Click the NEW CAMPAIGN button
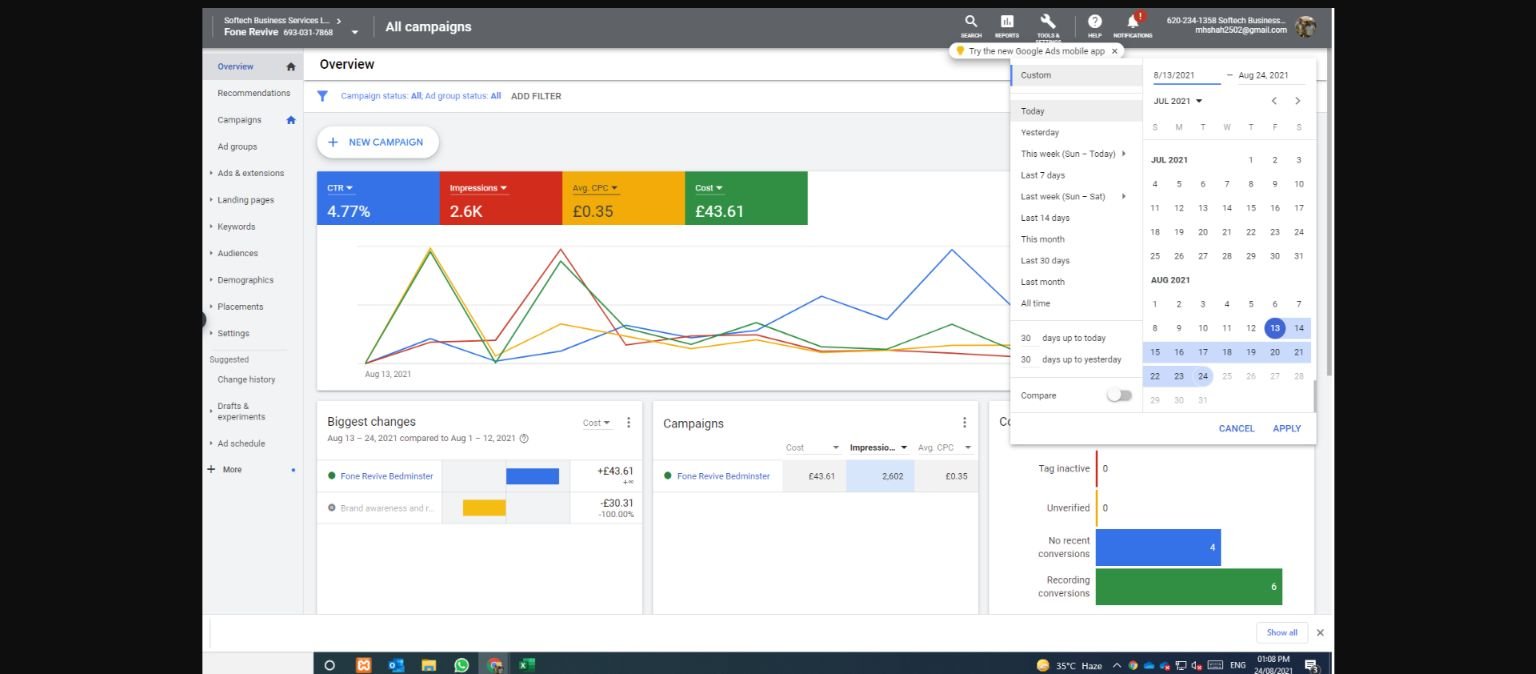Viewport: 1536px width, 674px height. [x=378, y=142]
